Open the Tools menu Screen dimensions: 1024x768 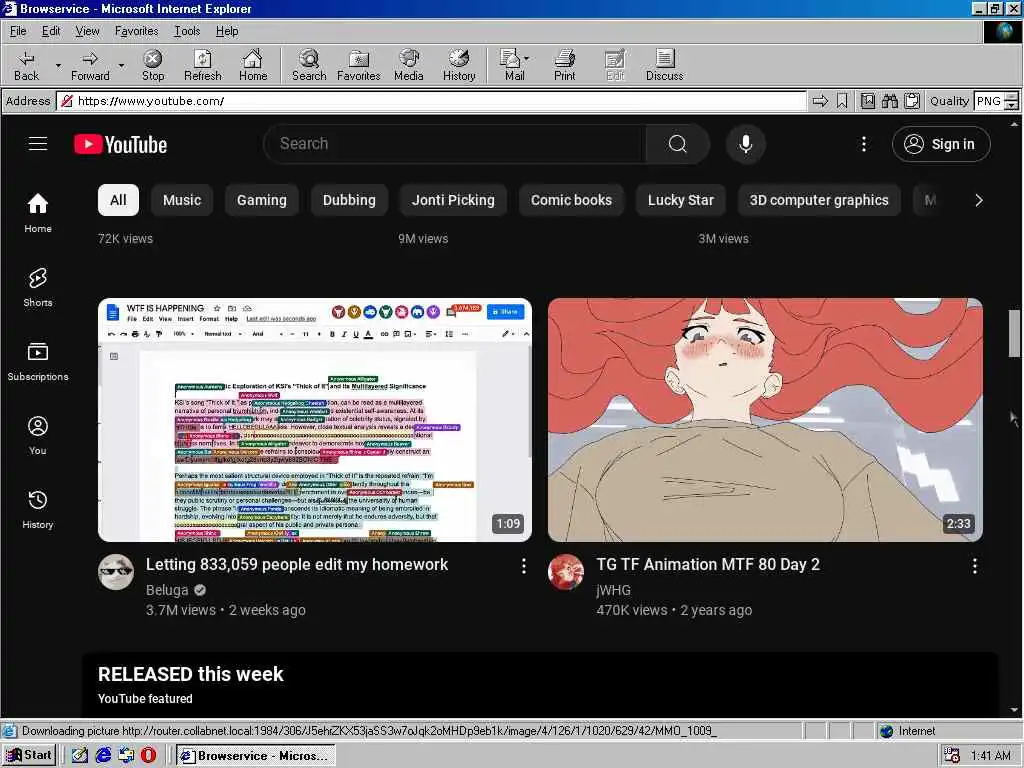(187, 31)
